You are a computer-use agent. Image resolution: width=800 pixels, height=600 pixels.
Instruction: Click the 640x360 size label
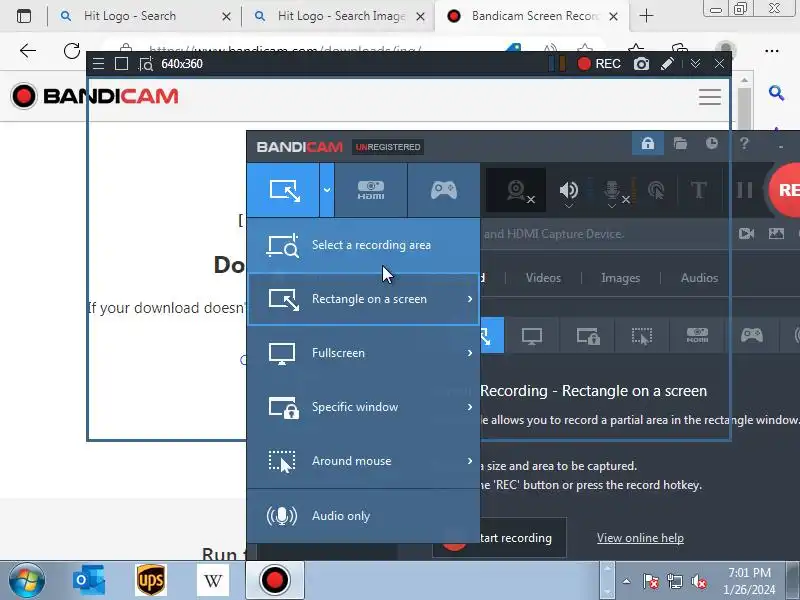(182, 64)
